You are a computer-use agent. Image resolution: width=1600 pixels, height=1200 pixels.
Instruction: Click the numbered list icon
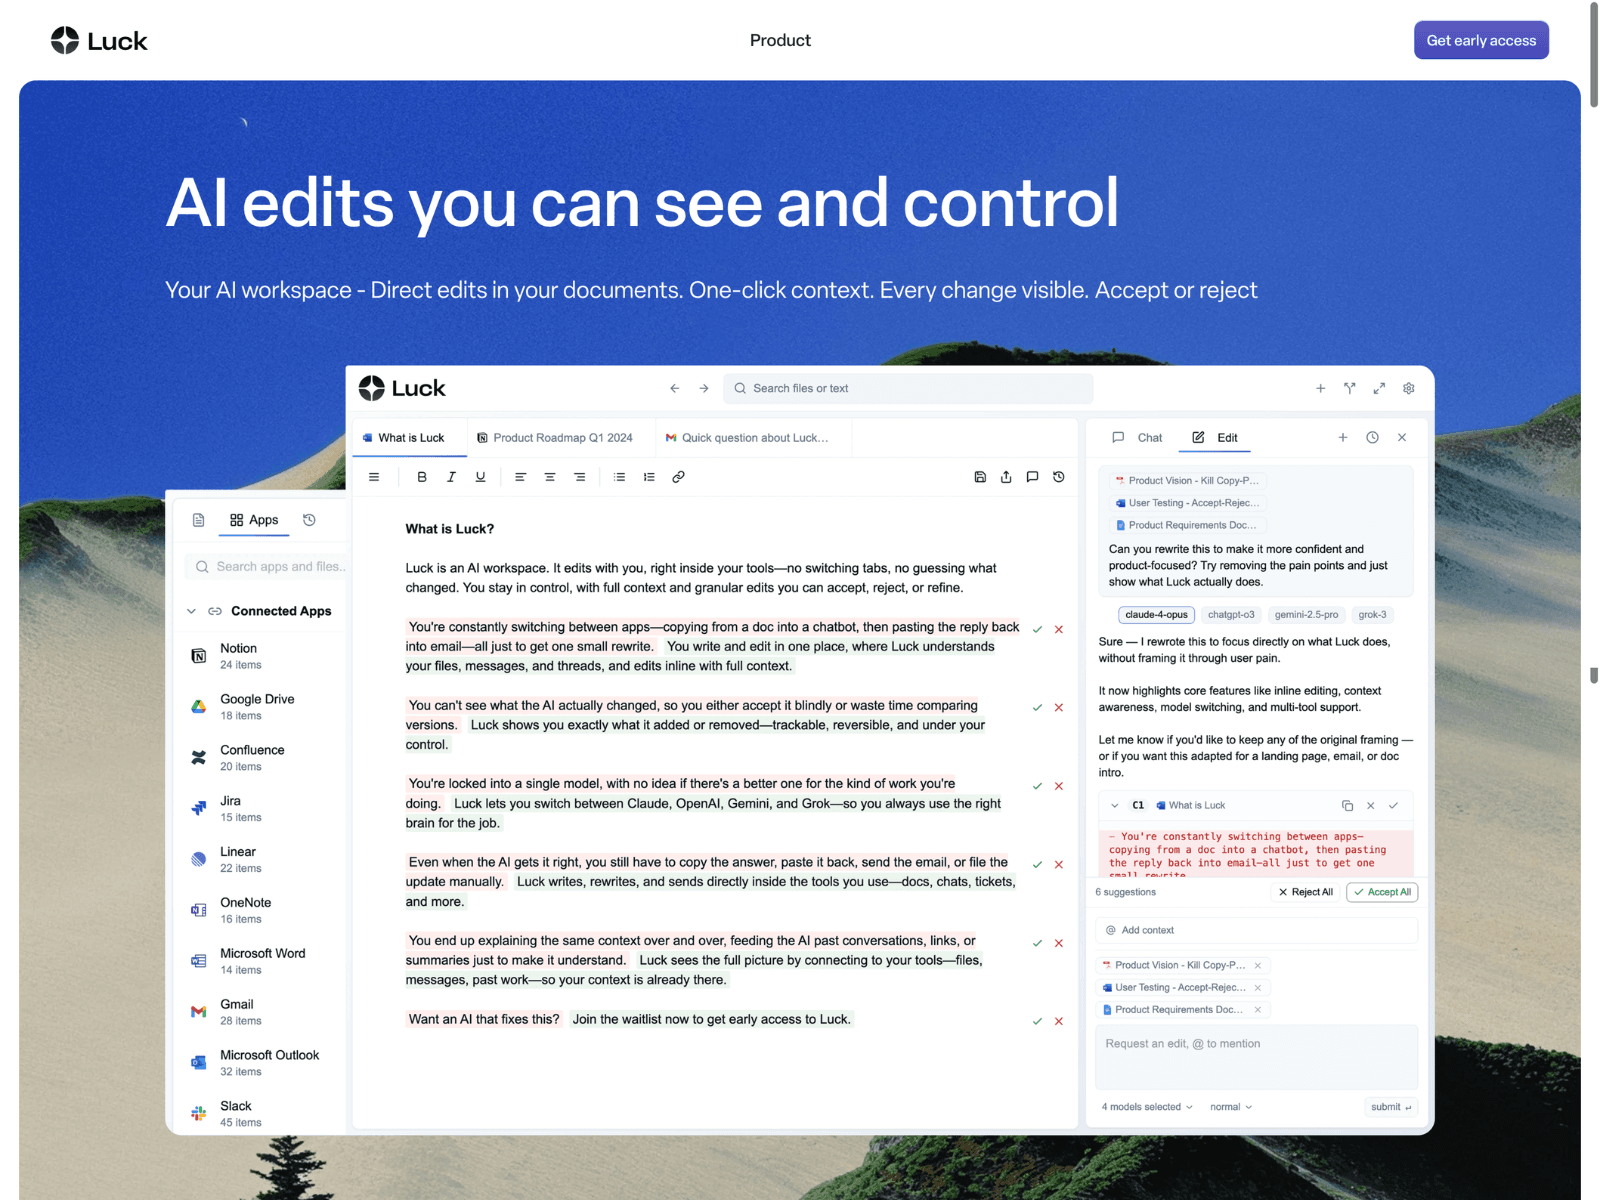[x=649, y=477]
